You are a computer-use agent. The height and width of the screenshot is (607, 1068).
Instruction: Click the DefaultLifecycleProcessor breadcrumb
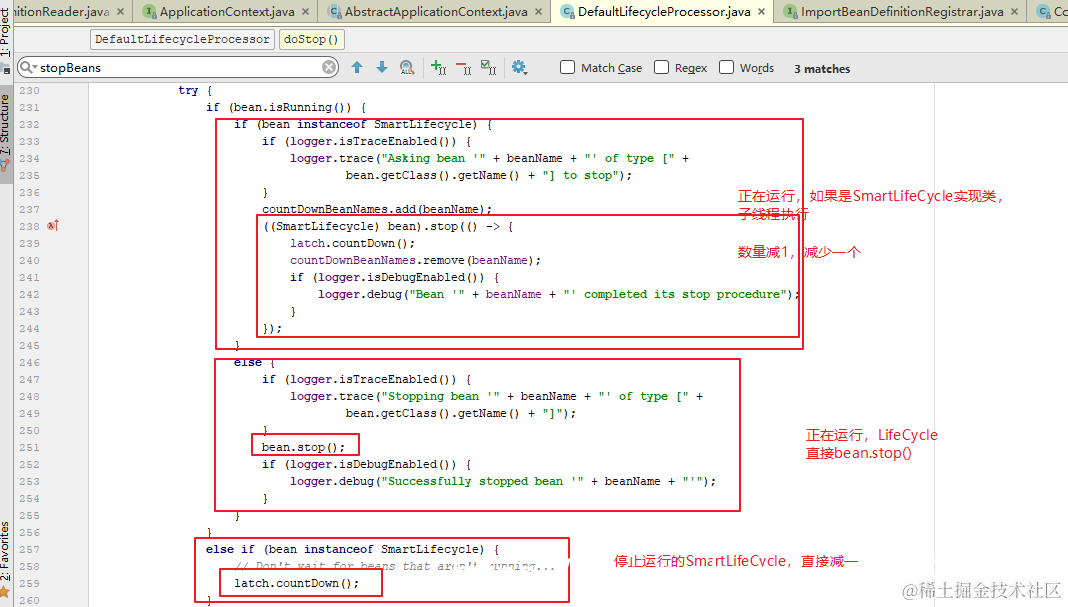click(x=182, y=40)
